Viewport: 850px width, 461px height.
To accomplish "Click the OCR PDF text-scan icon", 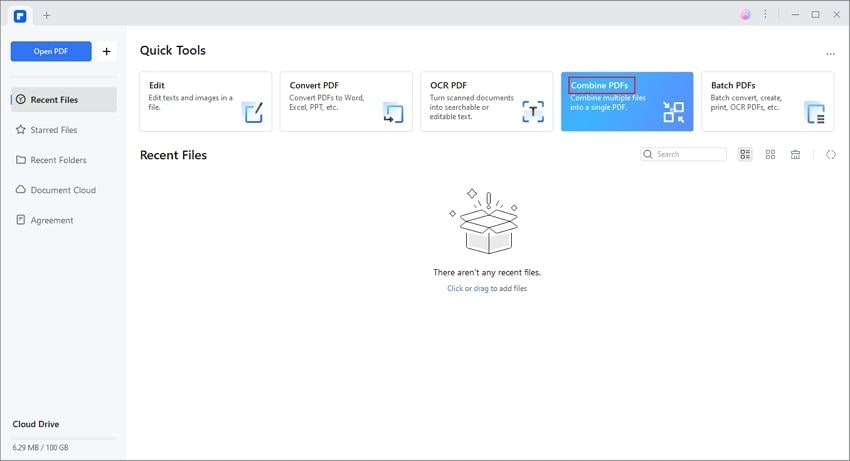I will [533, 112].
